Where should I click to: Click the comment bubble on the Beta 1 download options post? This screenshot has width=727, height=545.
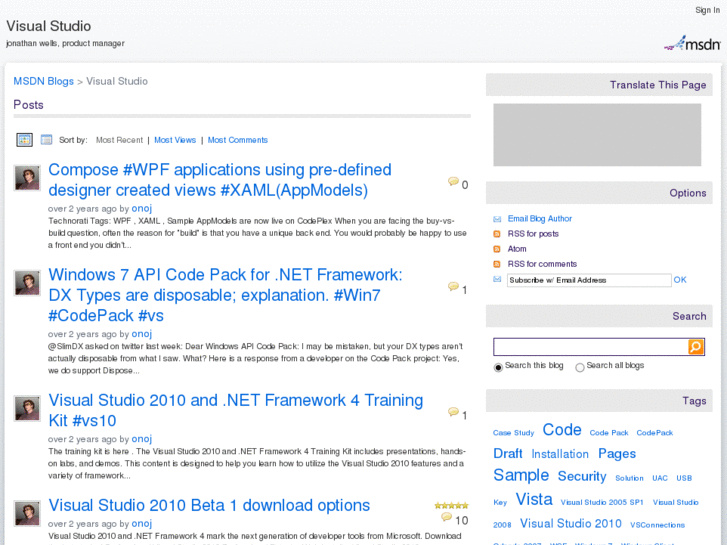[446, 517]
